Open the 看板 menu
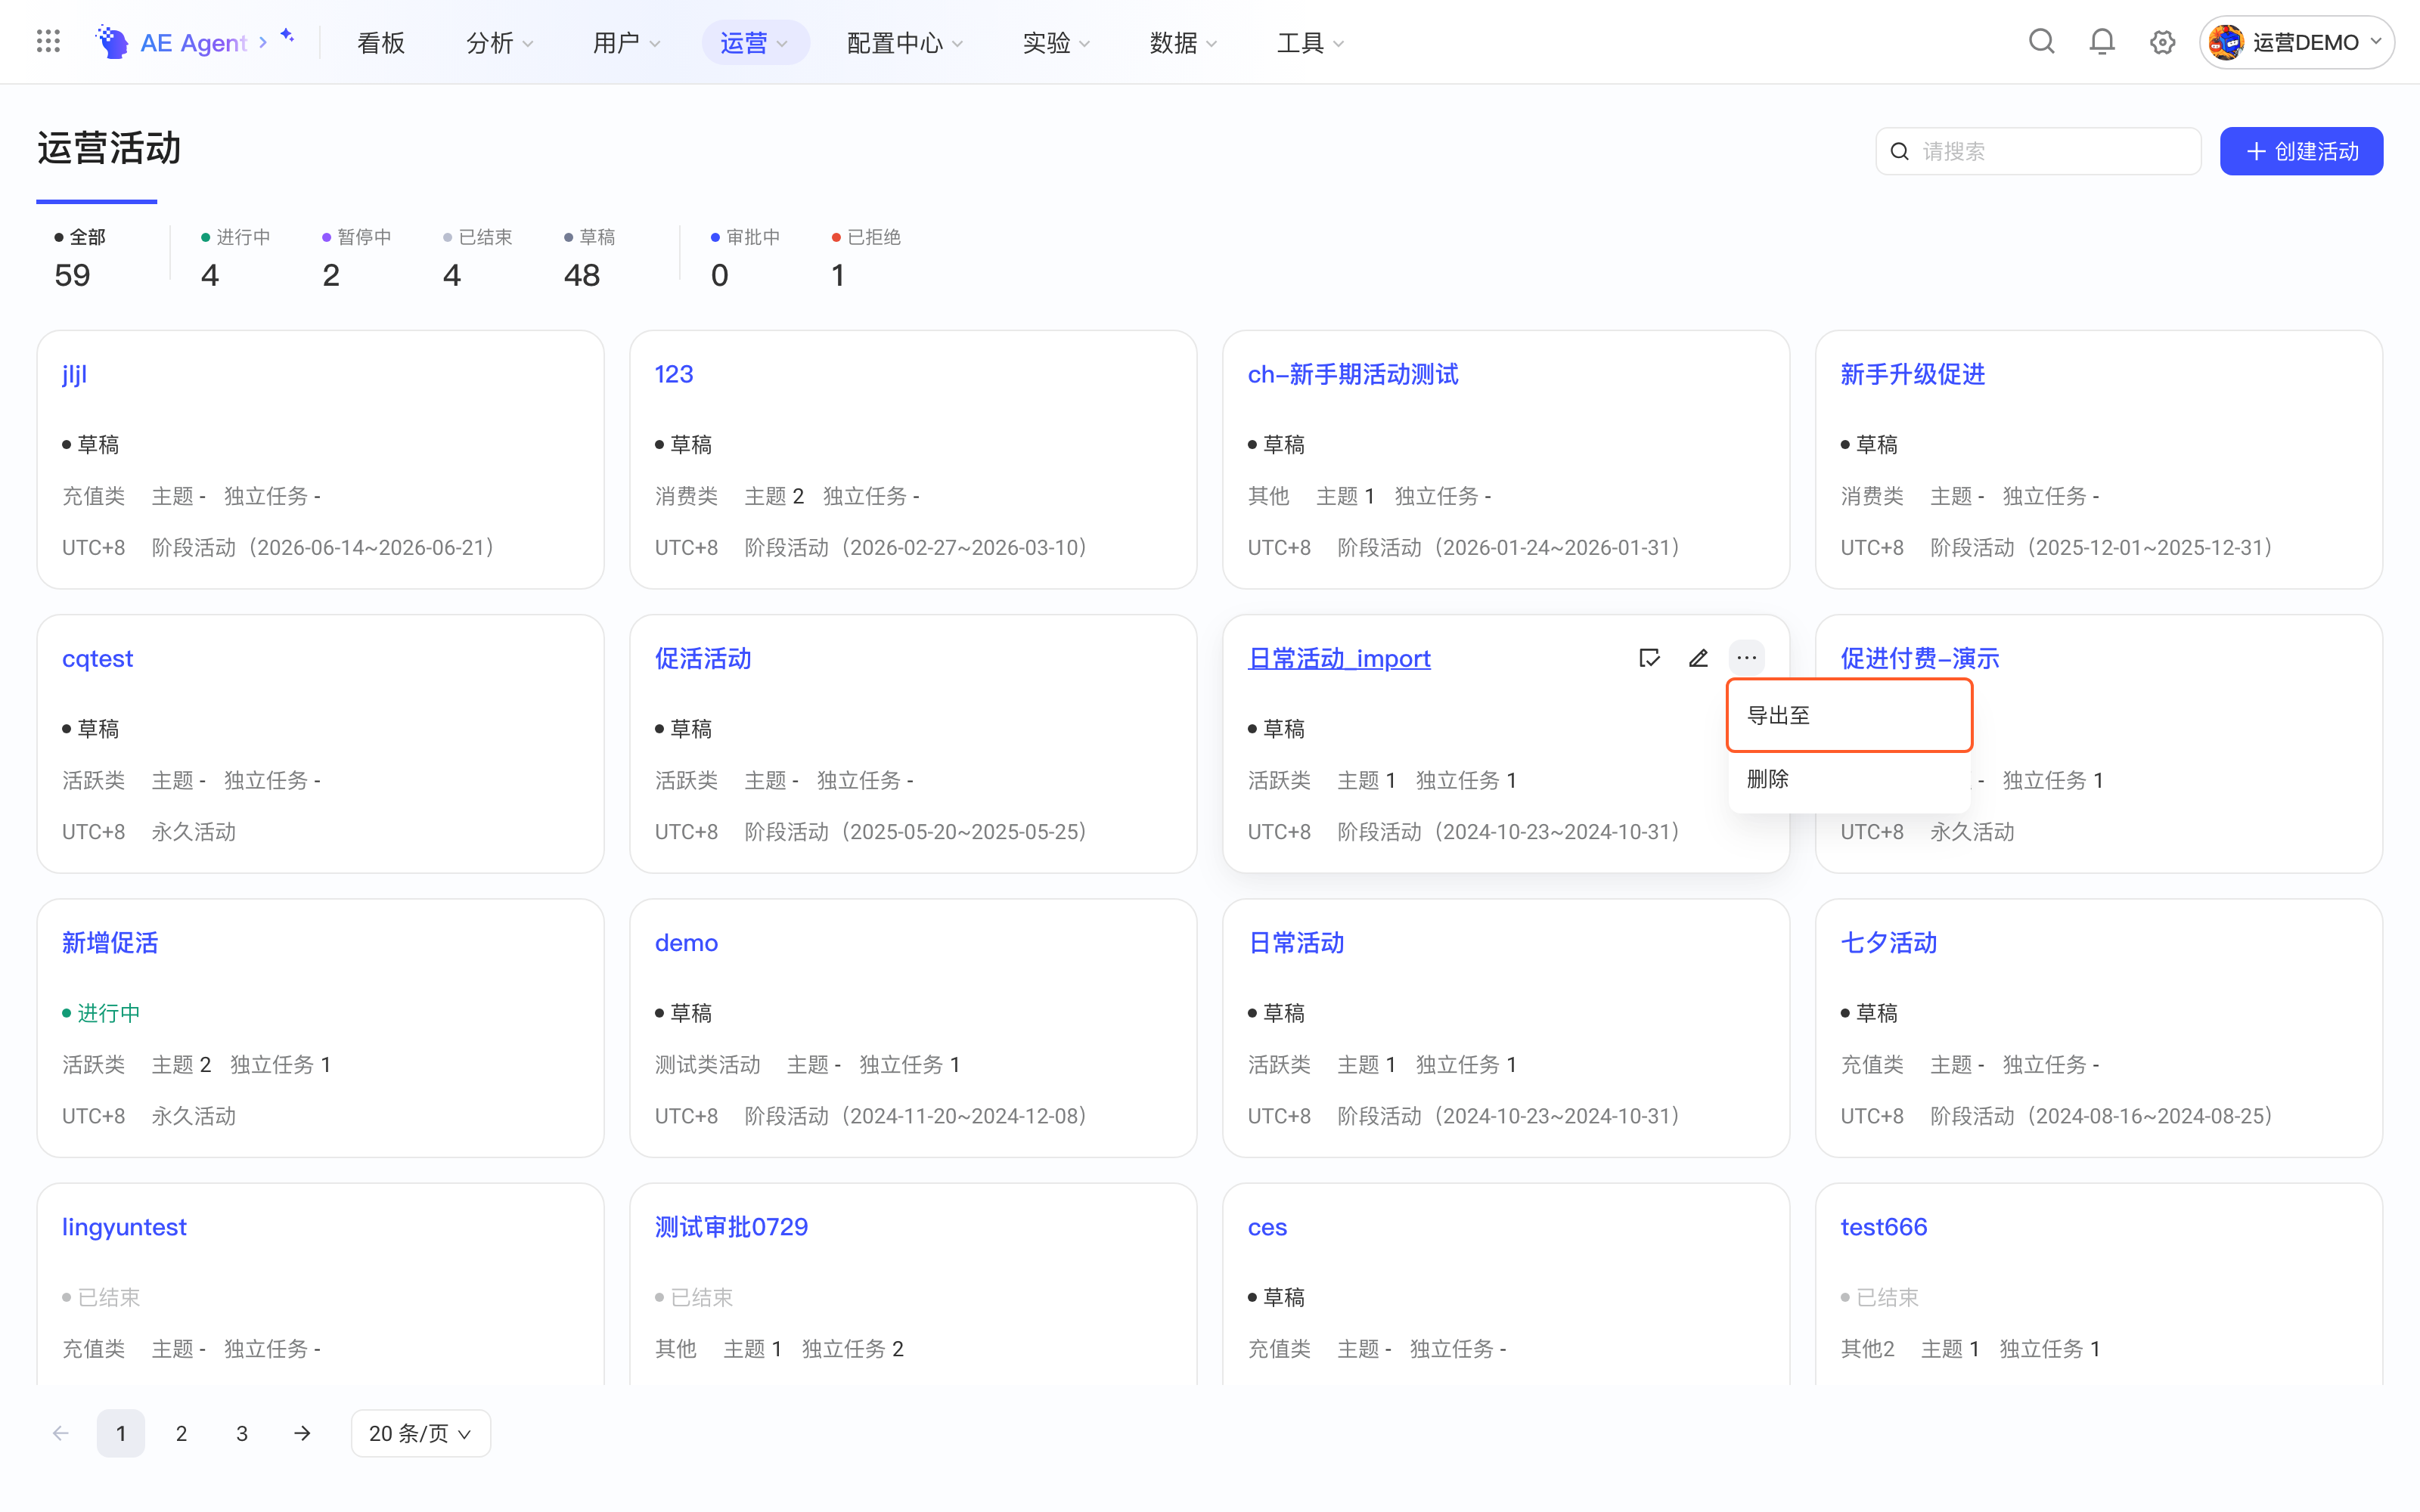The image size is (2420, 1512). point(380,42)
